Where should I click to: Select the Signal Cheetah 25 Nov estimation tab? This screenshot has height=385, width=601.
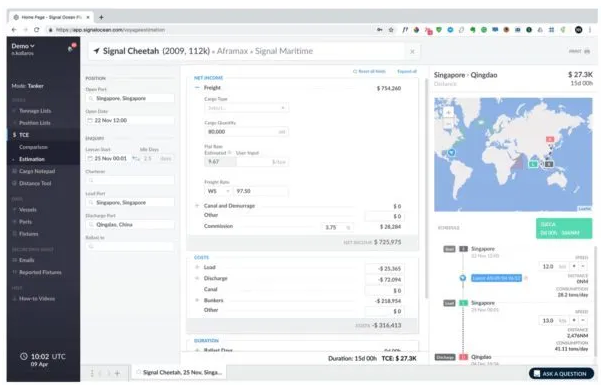179,372
